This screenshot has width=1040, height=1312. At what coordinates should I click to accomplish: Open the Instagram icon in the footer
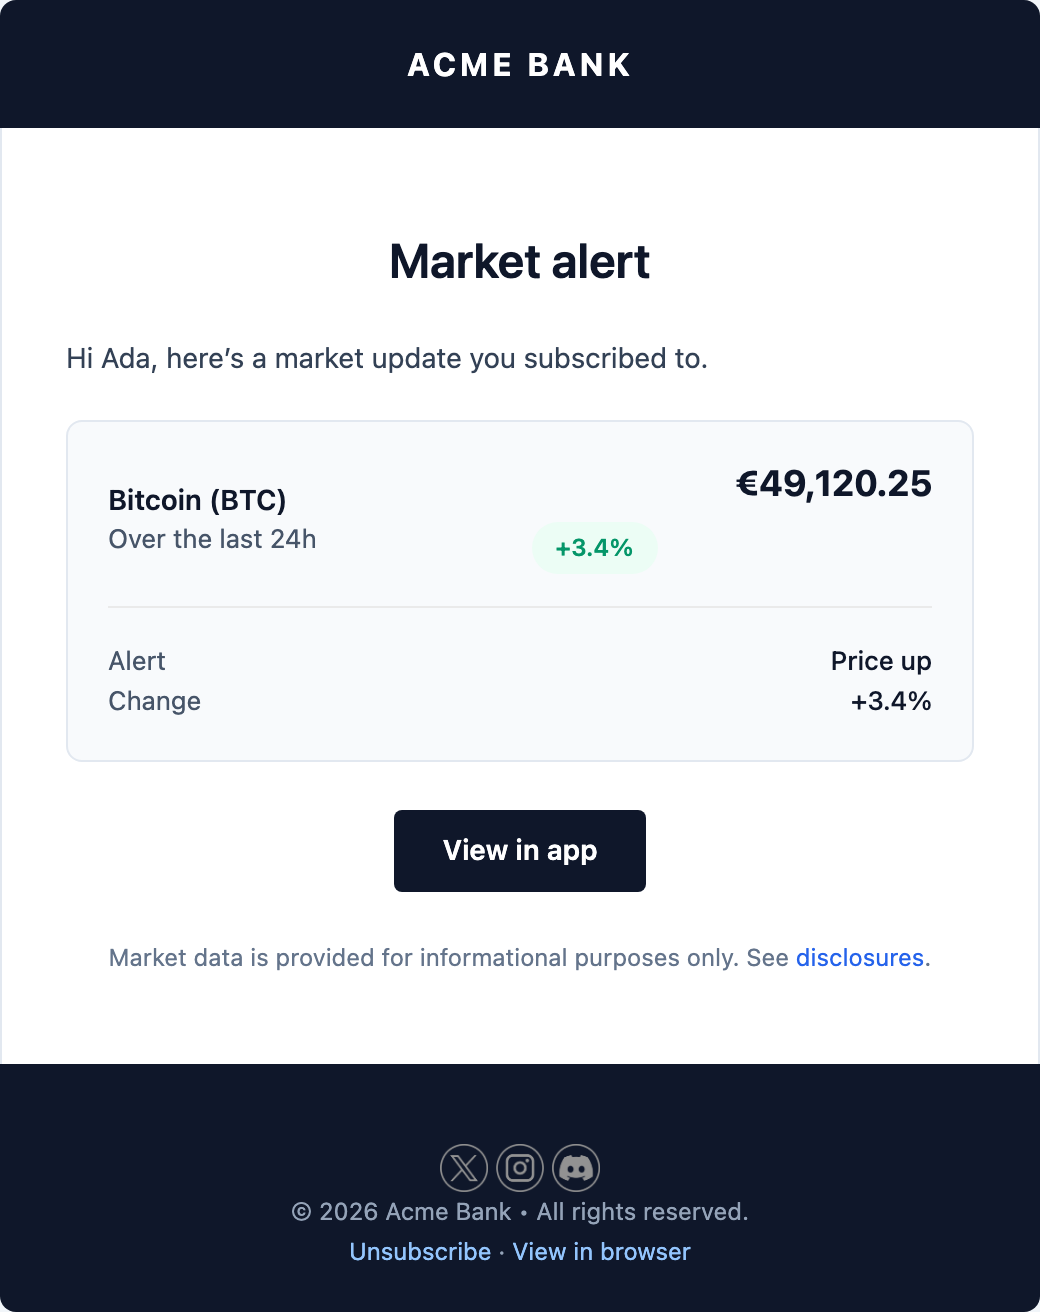click(x=520, y=1168)
